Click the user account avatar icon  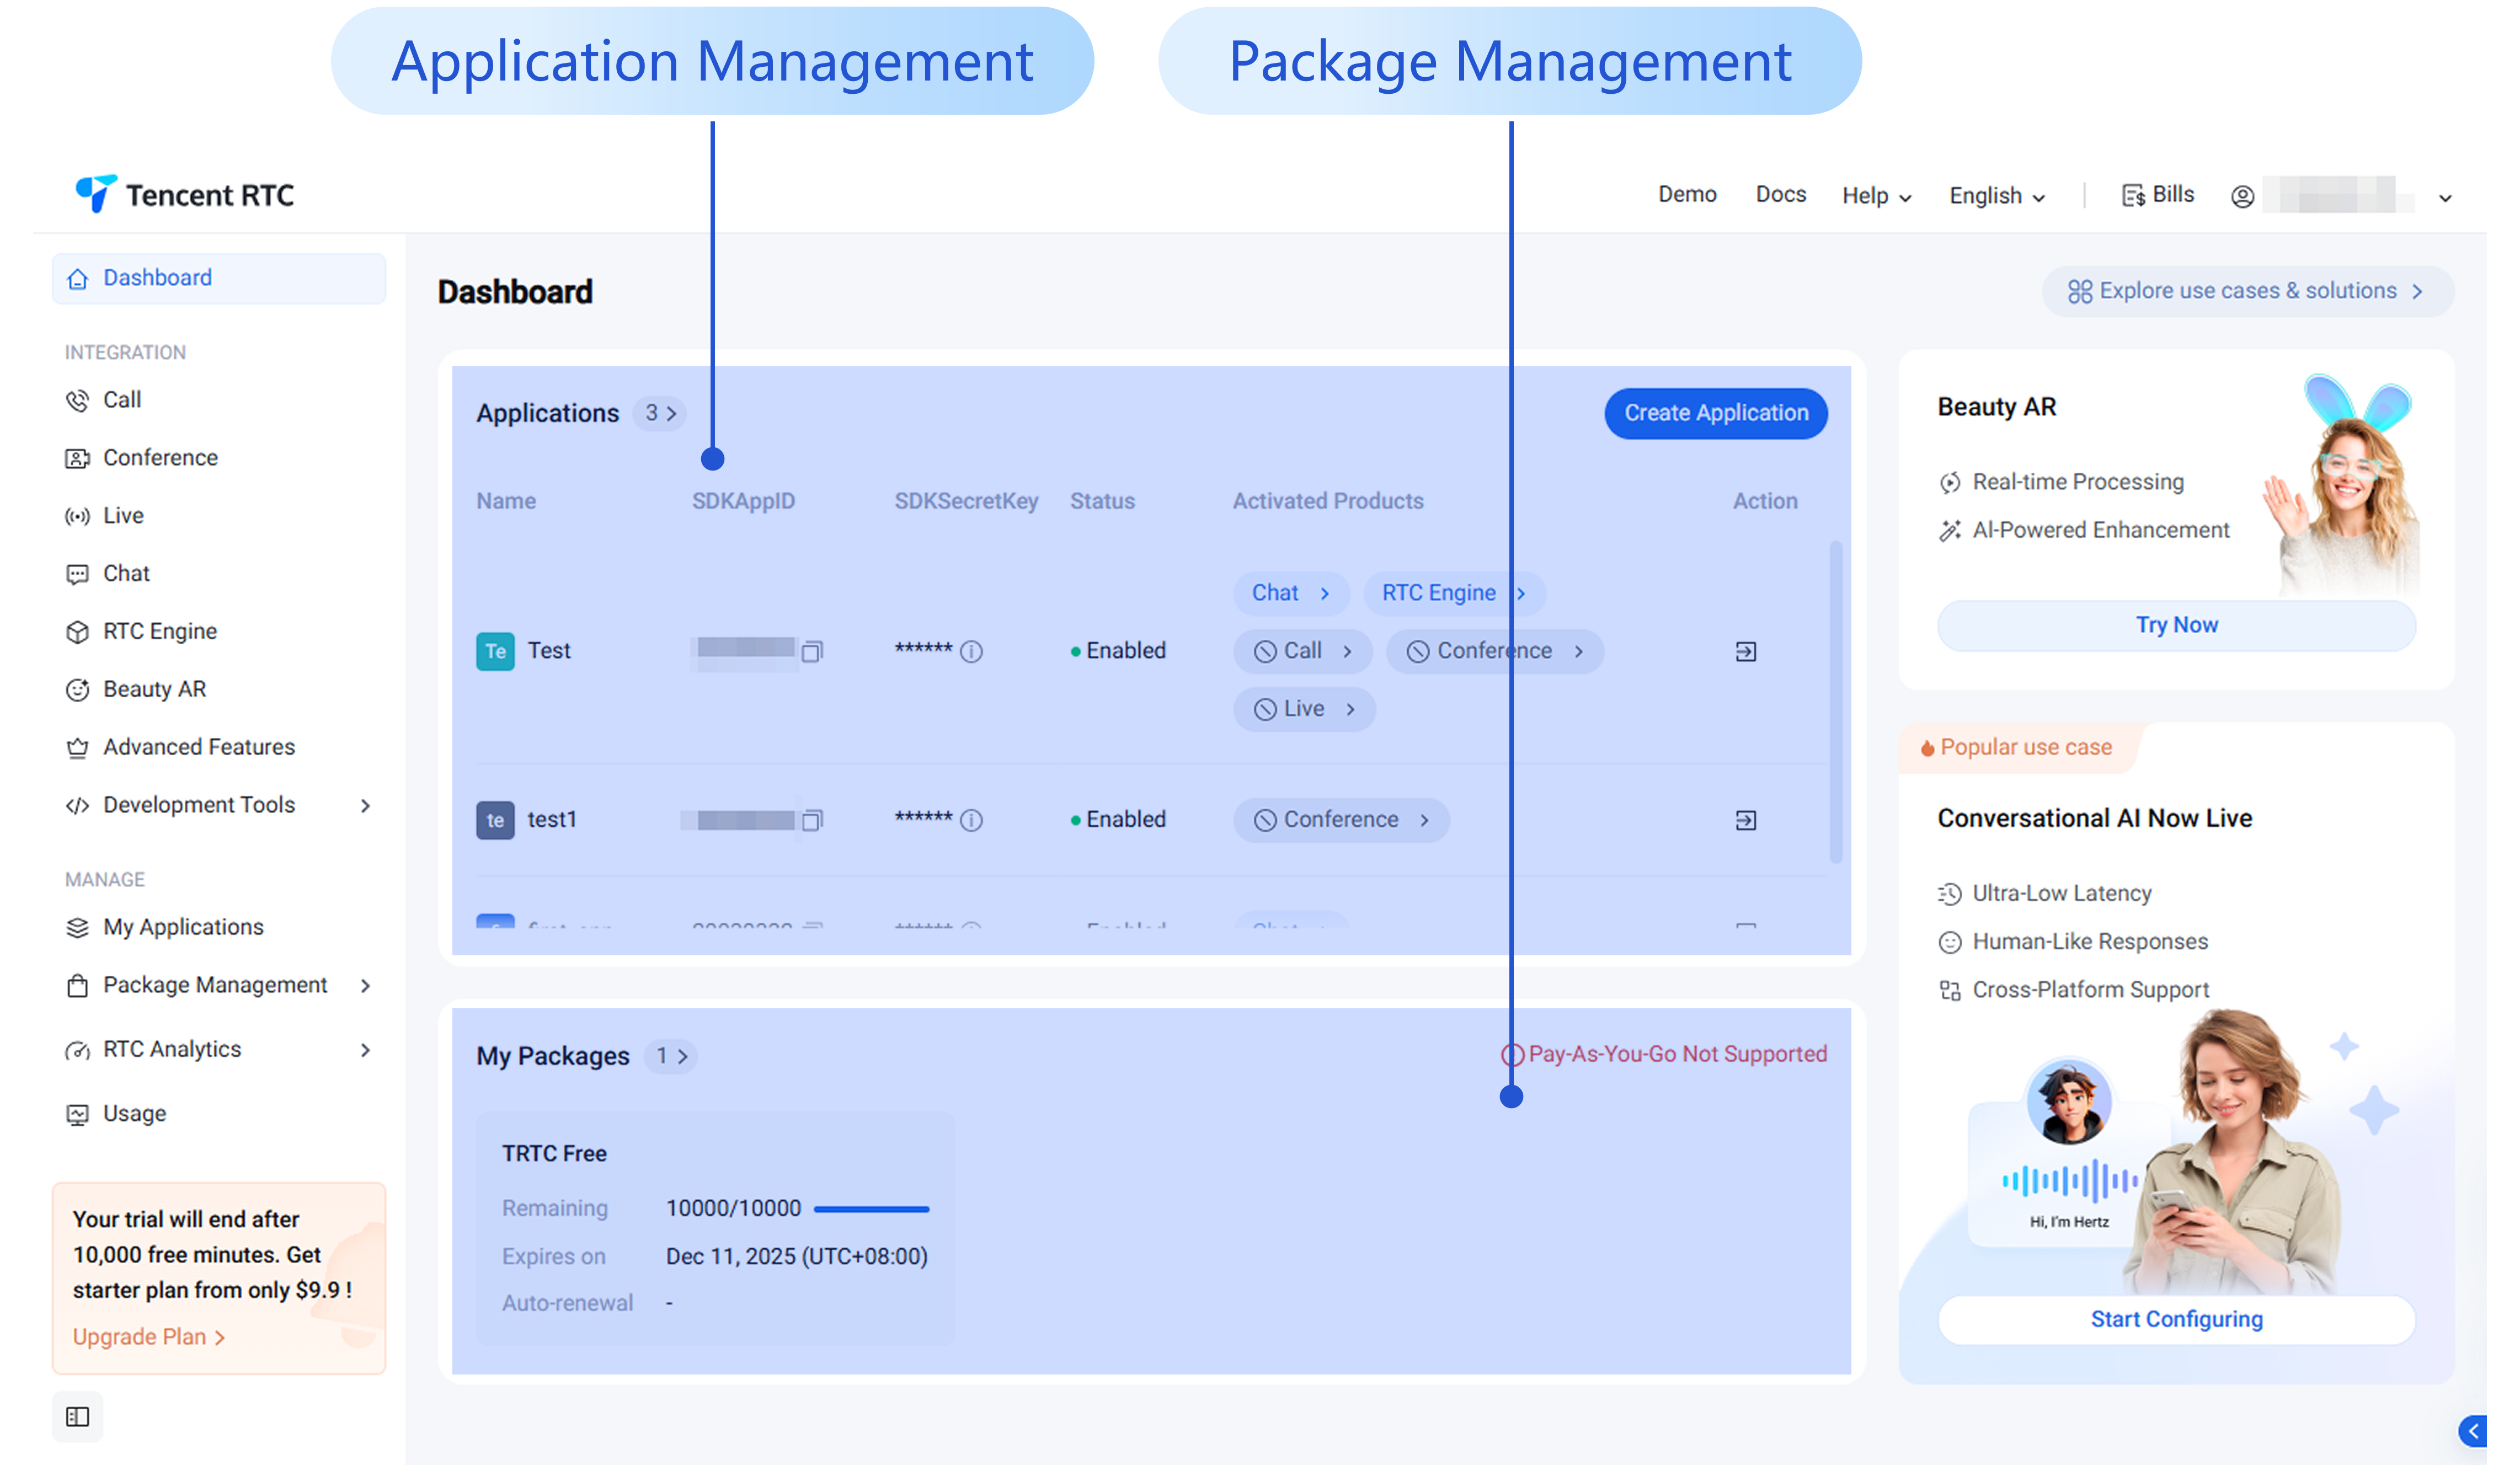point(2243,197)
